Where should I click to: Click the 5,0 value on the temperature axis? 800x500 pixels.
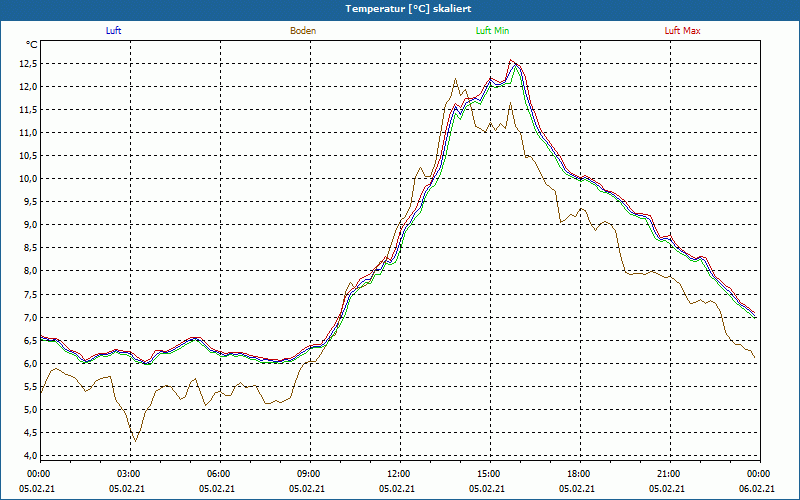click(30, 409)
